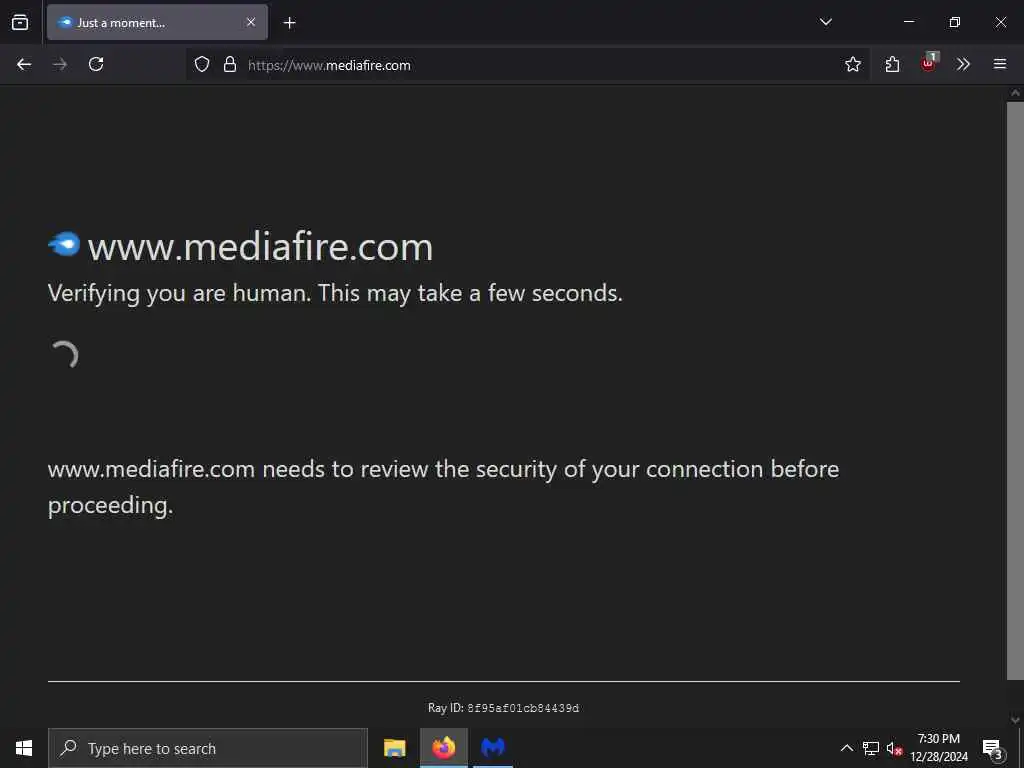1024x768 pixels.
Task: Open network status tray icon
Action: (871, 748)
